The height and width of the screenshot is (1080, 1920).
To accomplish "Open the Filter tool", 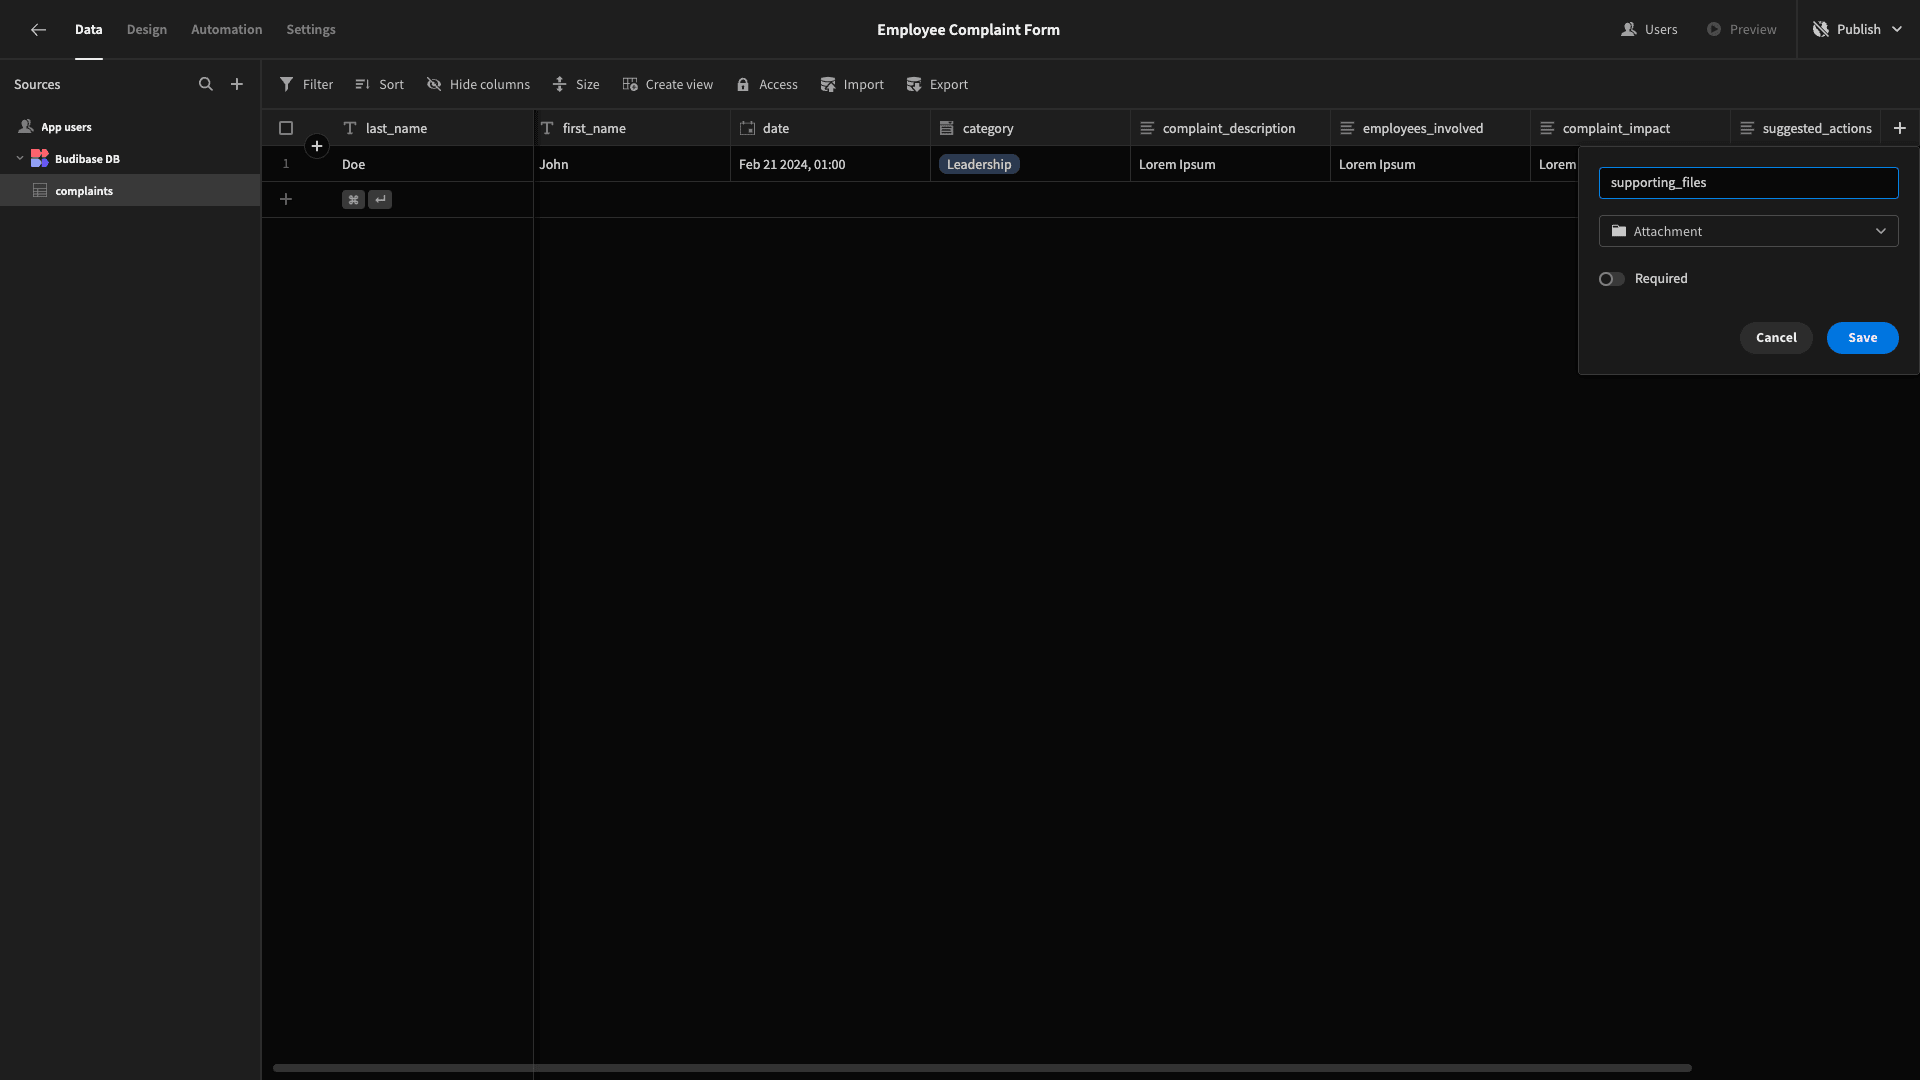I will click(x=306, y=85).
